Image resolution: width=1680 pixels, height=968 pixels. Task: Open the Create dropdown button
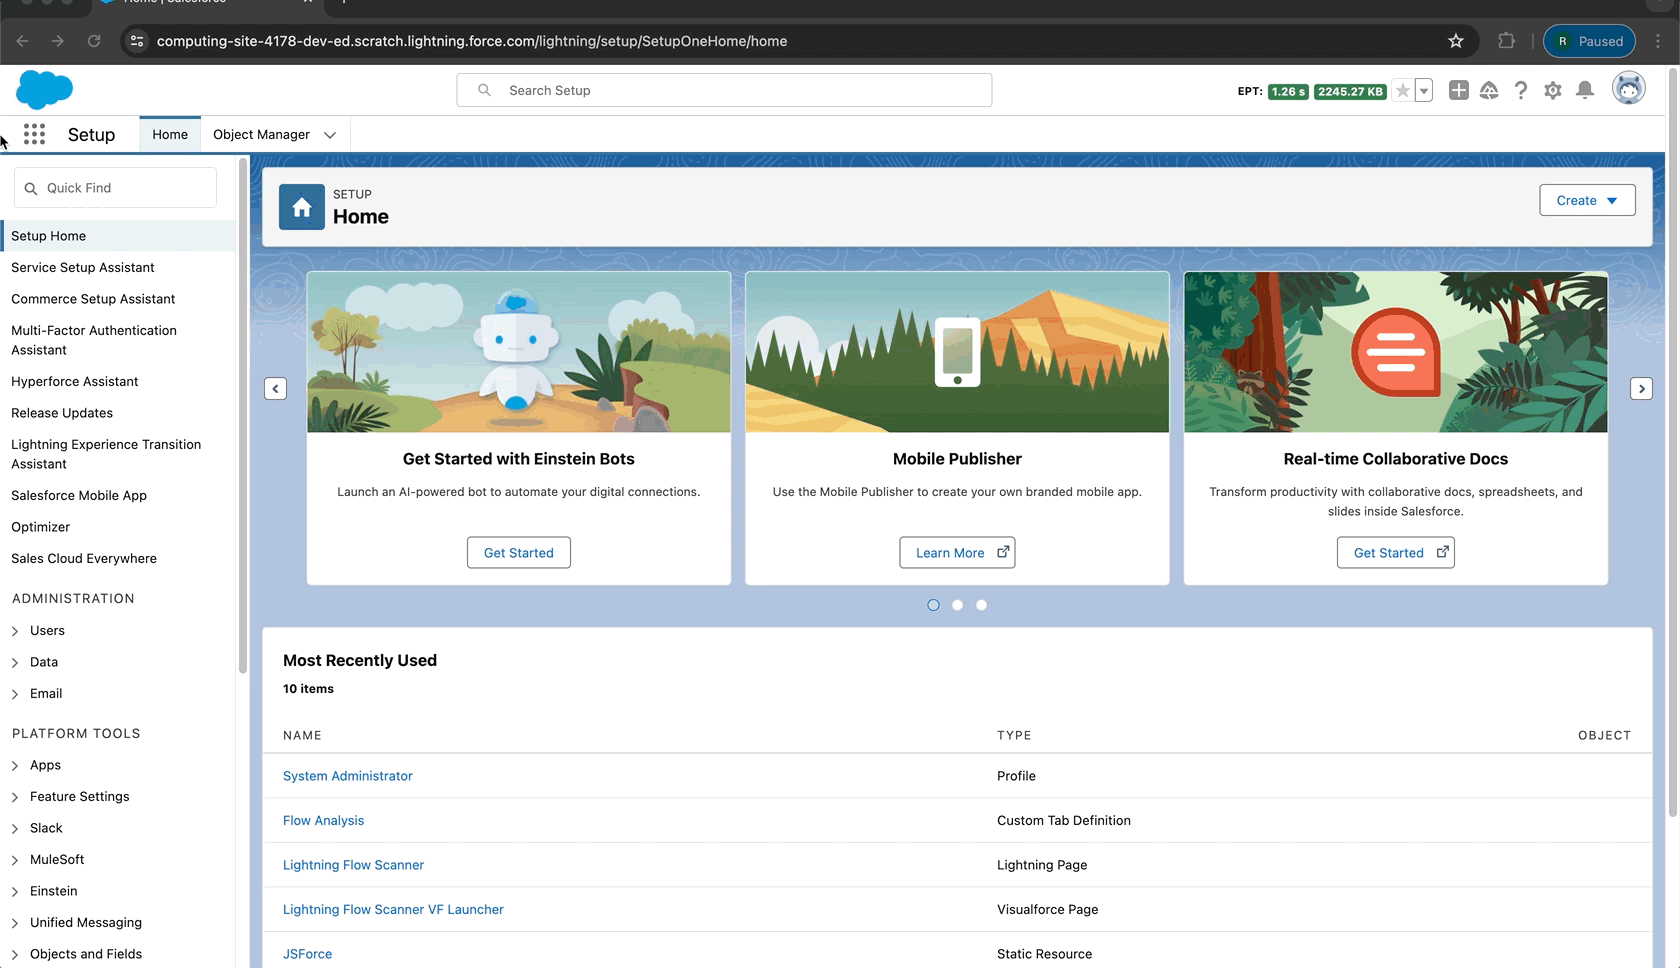(x=1587, y=200)
